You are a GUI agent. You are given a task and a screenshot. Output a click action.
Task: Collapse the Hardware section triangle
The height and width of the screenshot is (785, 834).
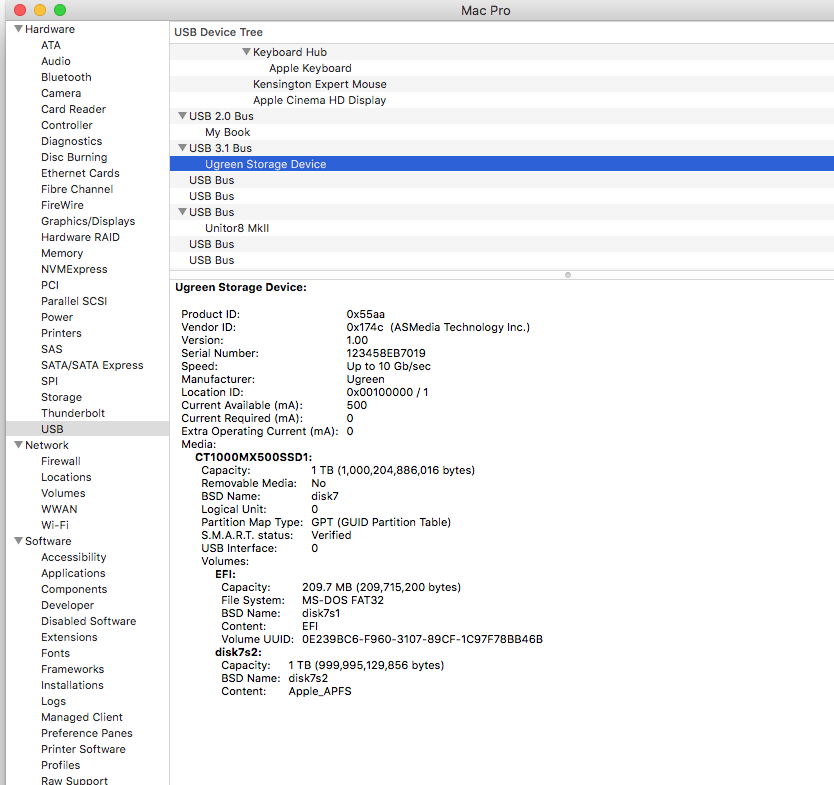[18, 29]
